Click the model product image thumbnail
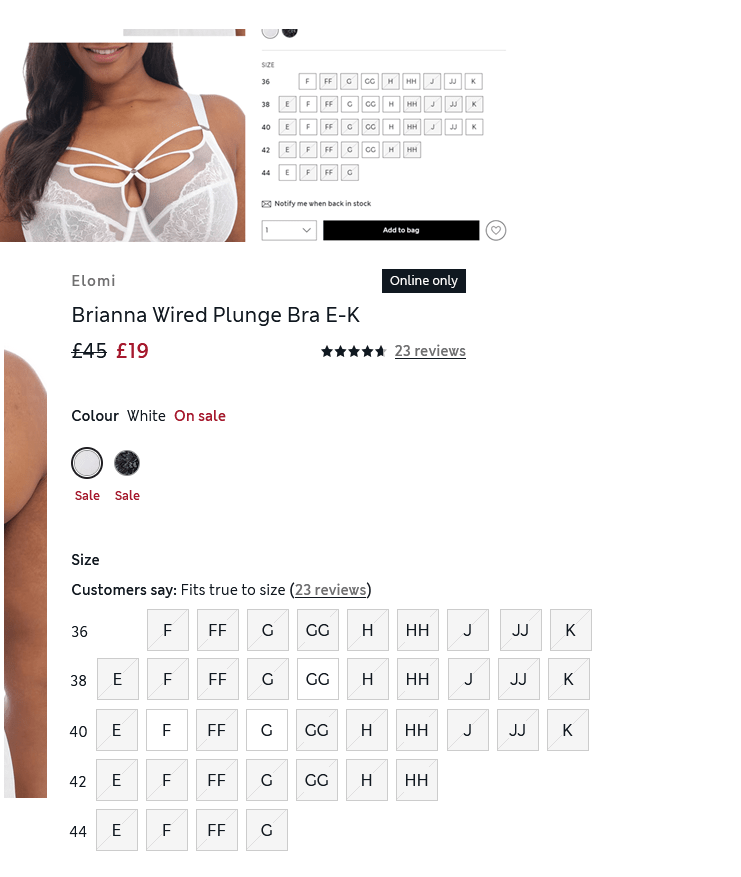741x877 pixels. 122,142
